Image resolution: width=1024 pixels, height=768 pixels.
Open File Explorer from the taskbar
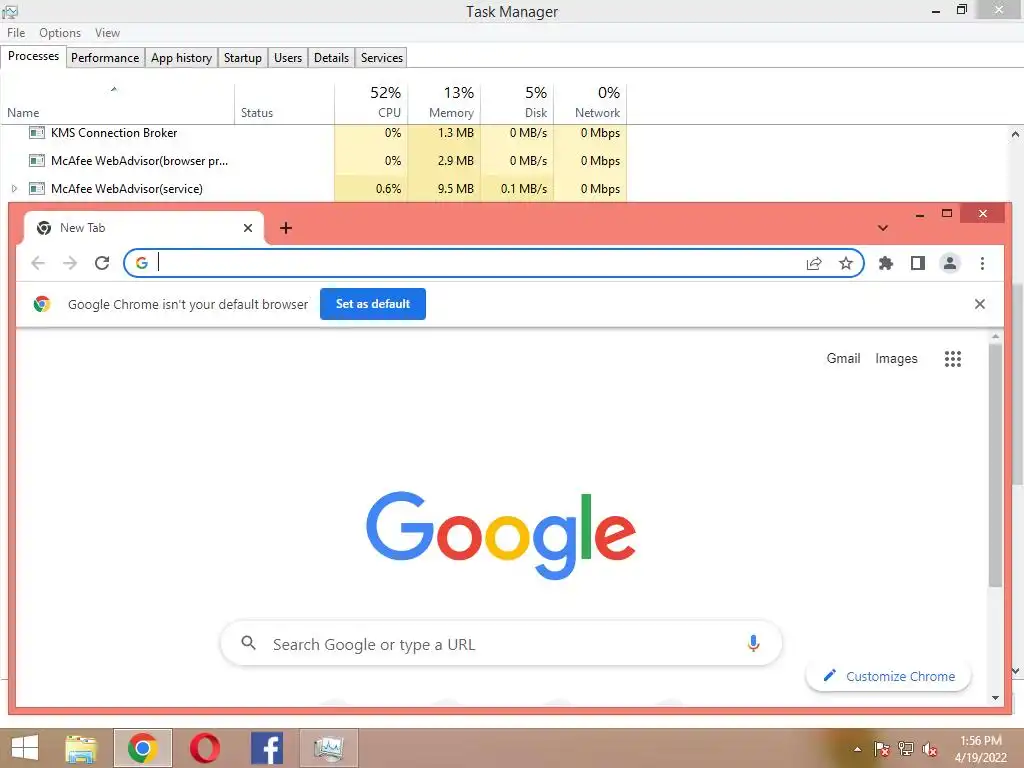pyautogui.click(x=80, y=748)
